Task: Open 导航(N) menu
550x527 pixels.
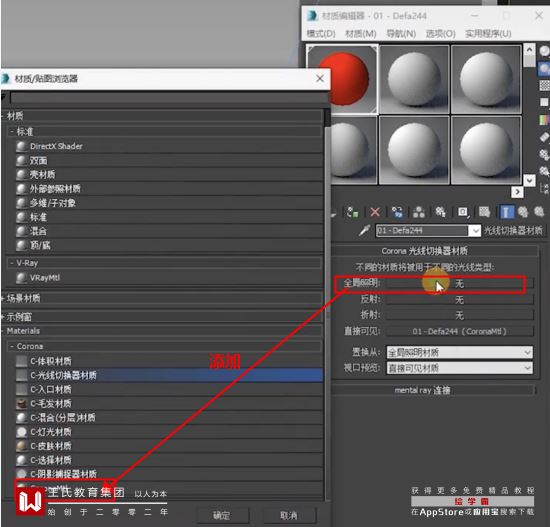Action: 401,34
